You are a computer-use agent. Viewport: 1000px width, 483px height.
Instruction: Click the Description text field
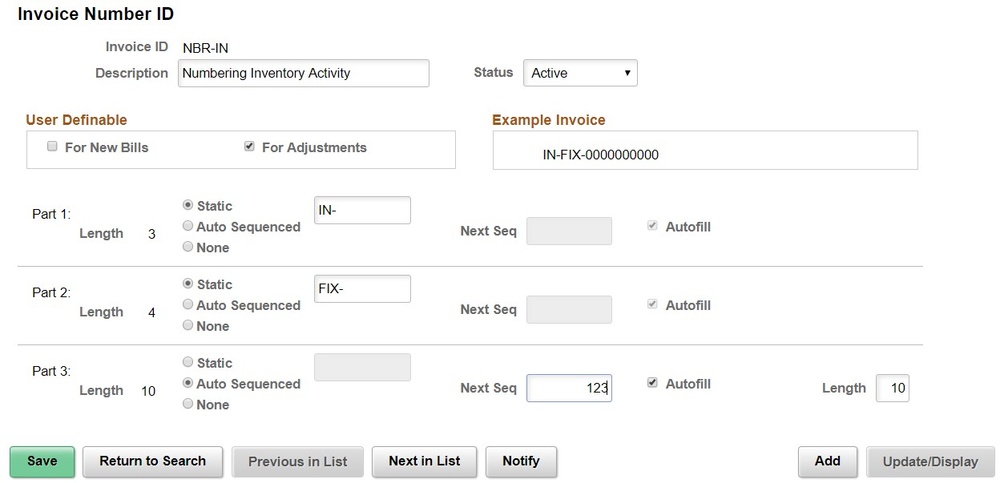point(304,73)
